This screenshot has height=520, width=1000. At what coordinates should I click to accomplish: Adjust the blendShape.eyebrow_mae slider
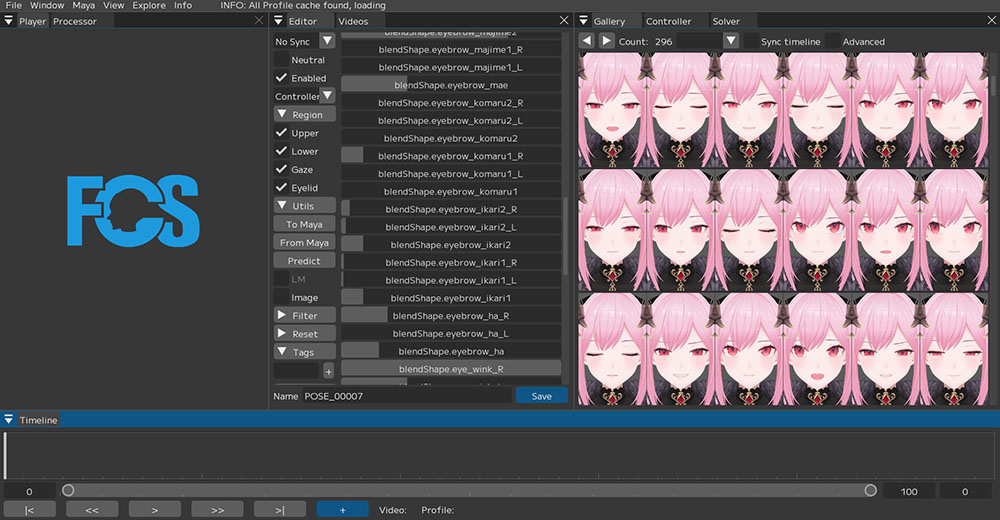[x=451, y=85]
